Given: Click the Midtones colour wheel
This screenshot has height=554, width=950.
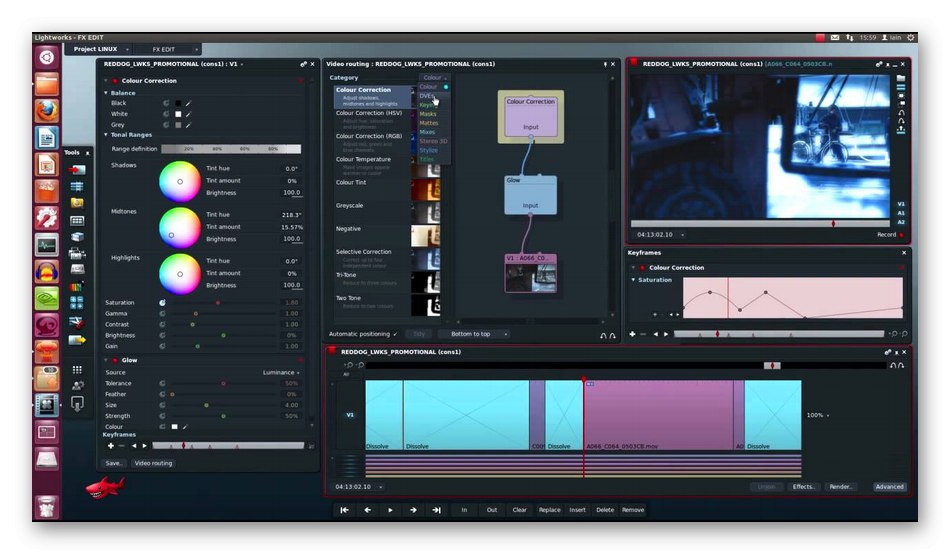Looking at the screenshot, I should pos(180,227).
